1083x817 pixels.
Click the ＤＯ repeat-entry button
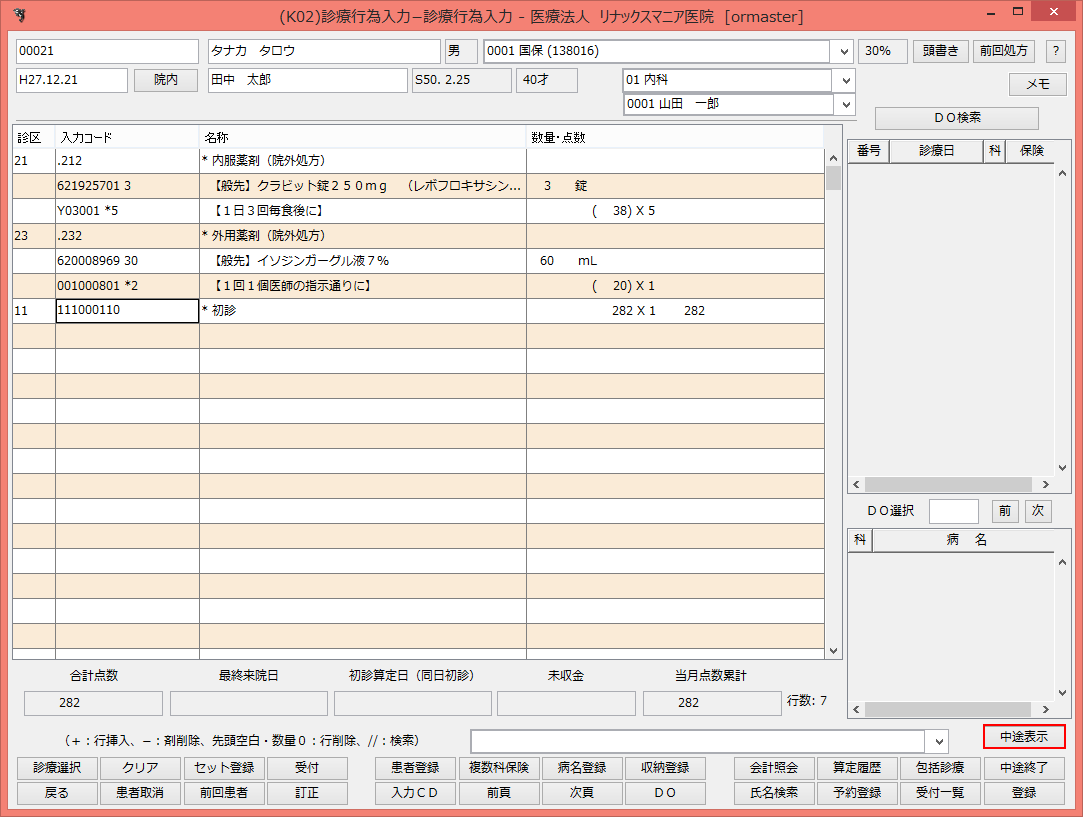coord(664,792)
